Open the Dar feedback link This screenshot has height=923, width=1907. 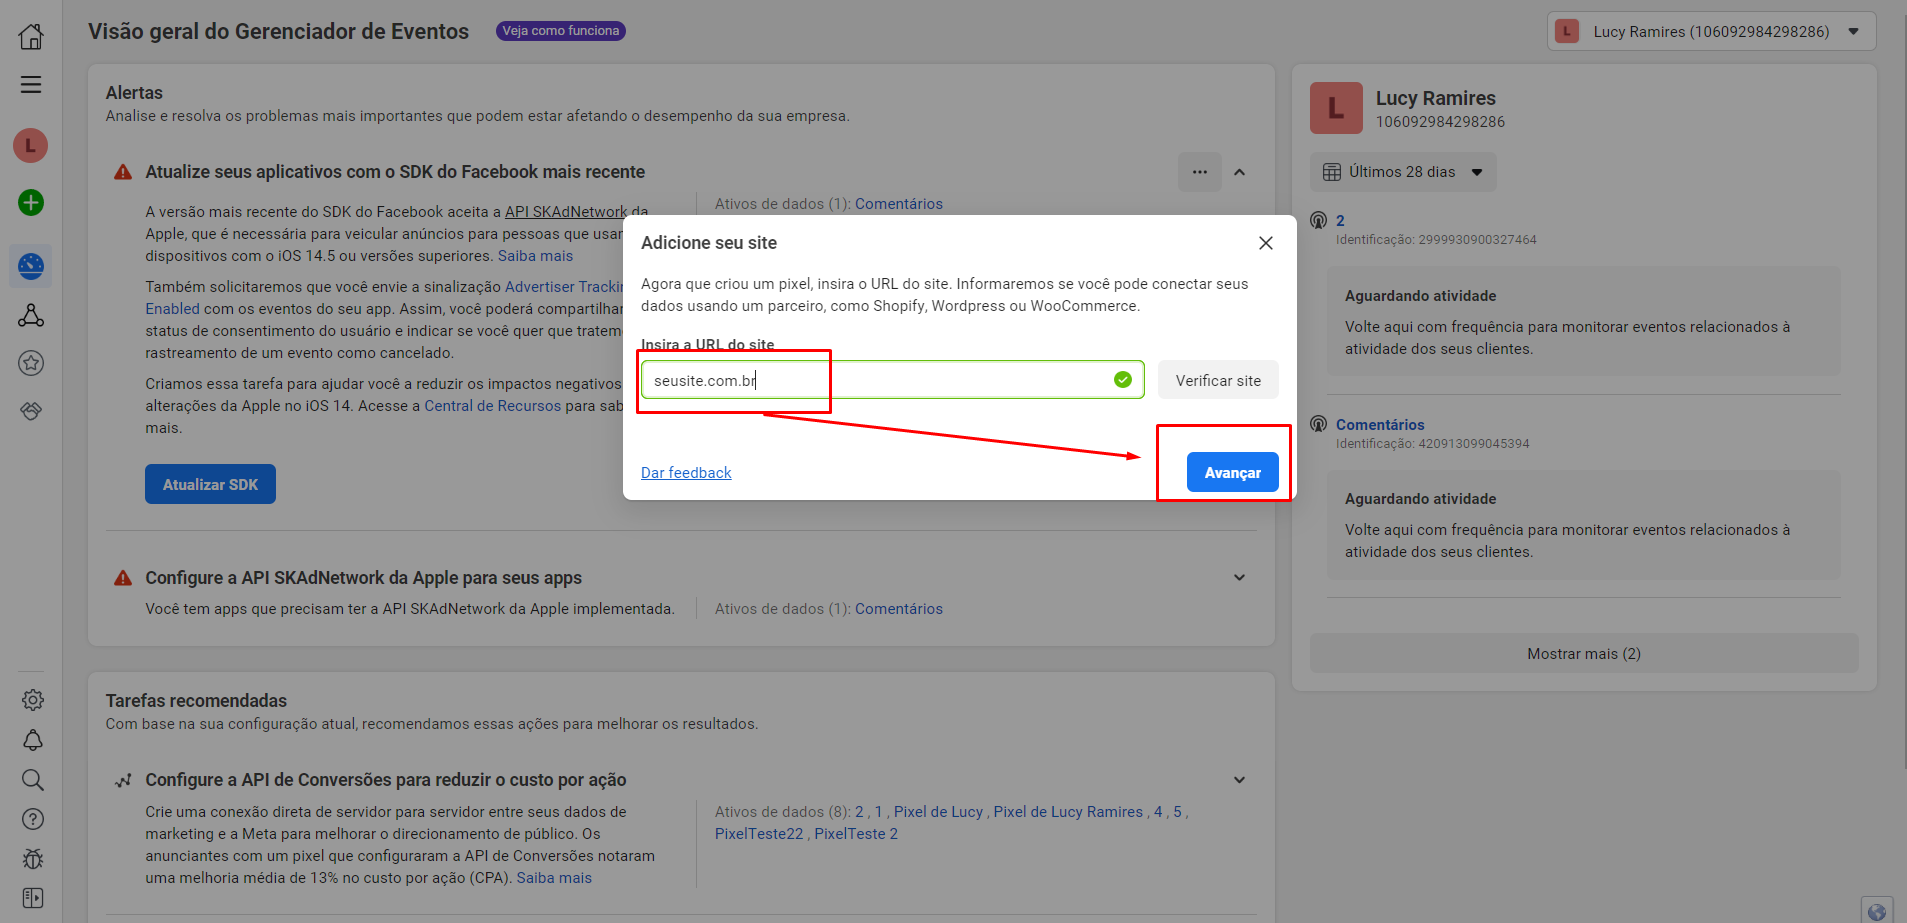point(686,473)
